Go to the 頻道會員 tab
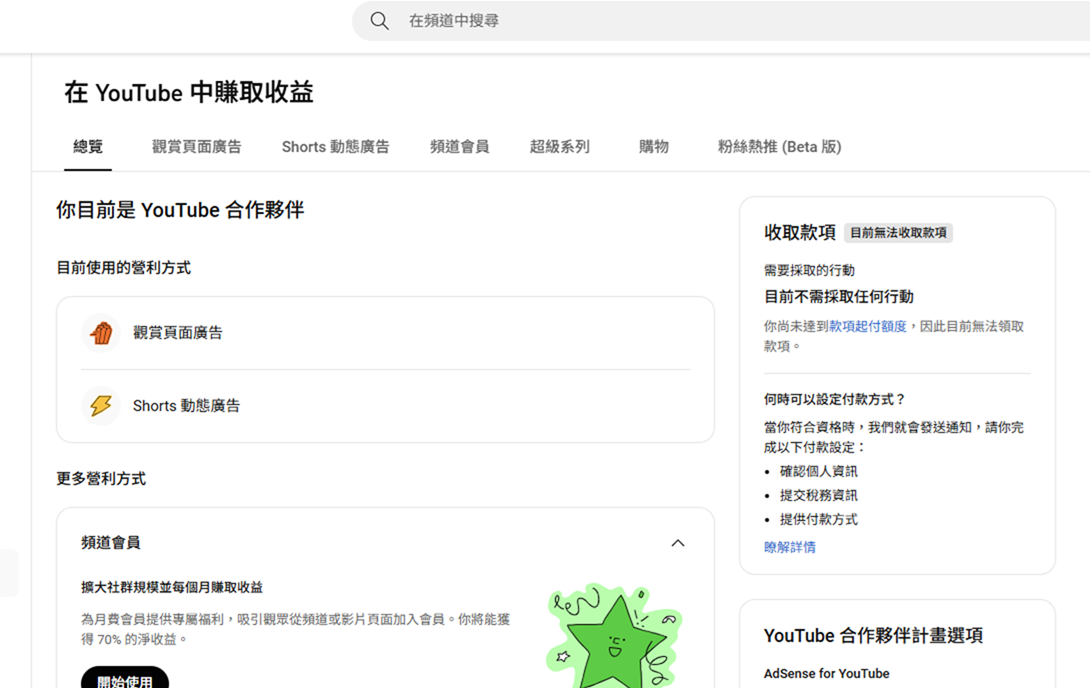The image size is (1090, 688). [459, 147]
